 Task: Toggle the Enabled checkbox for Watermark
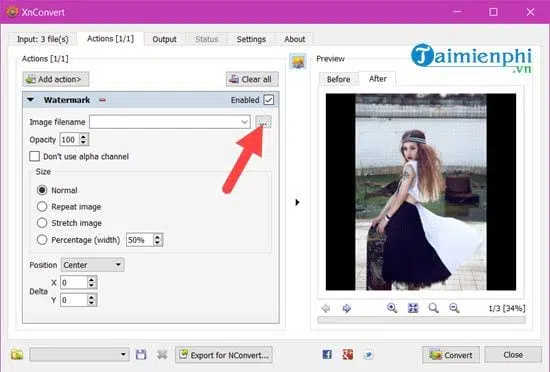269,100
